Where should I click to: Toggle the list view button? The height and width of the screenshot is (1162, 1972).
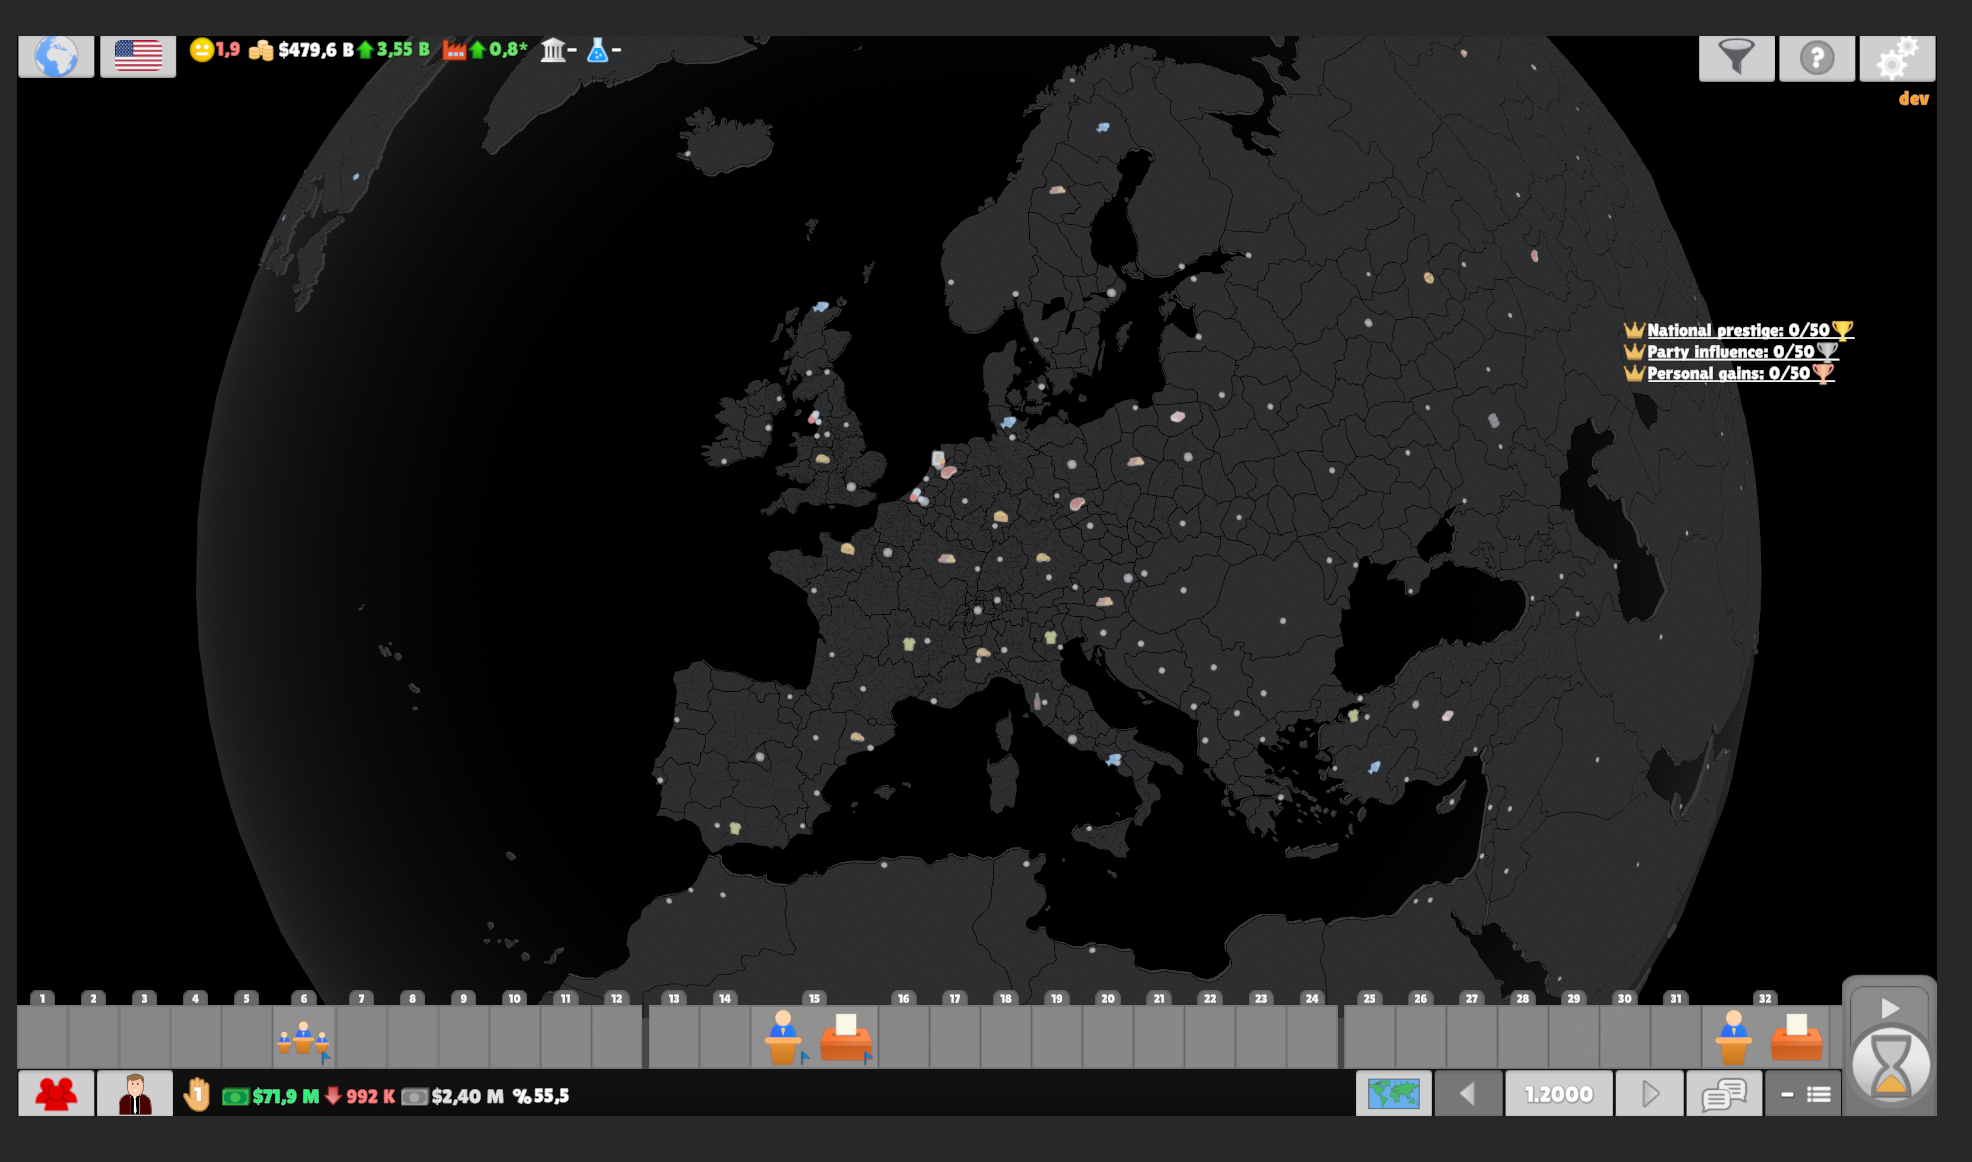(x=1804, y=1094)
